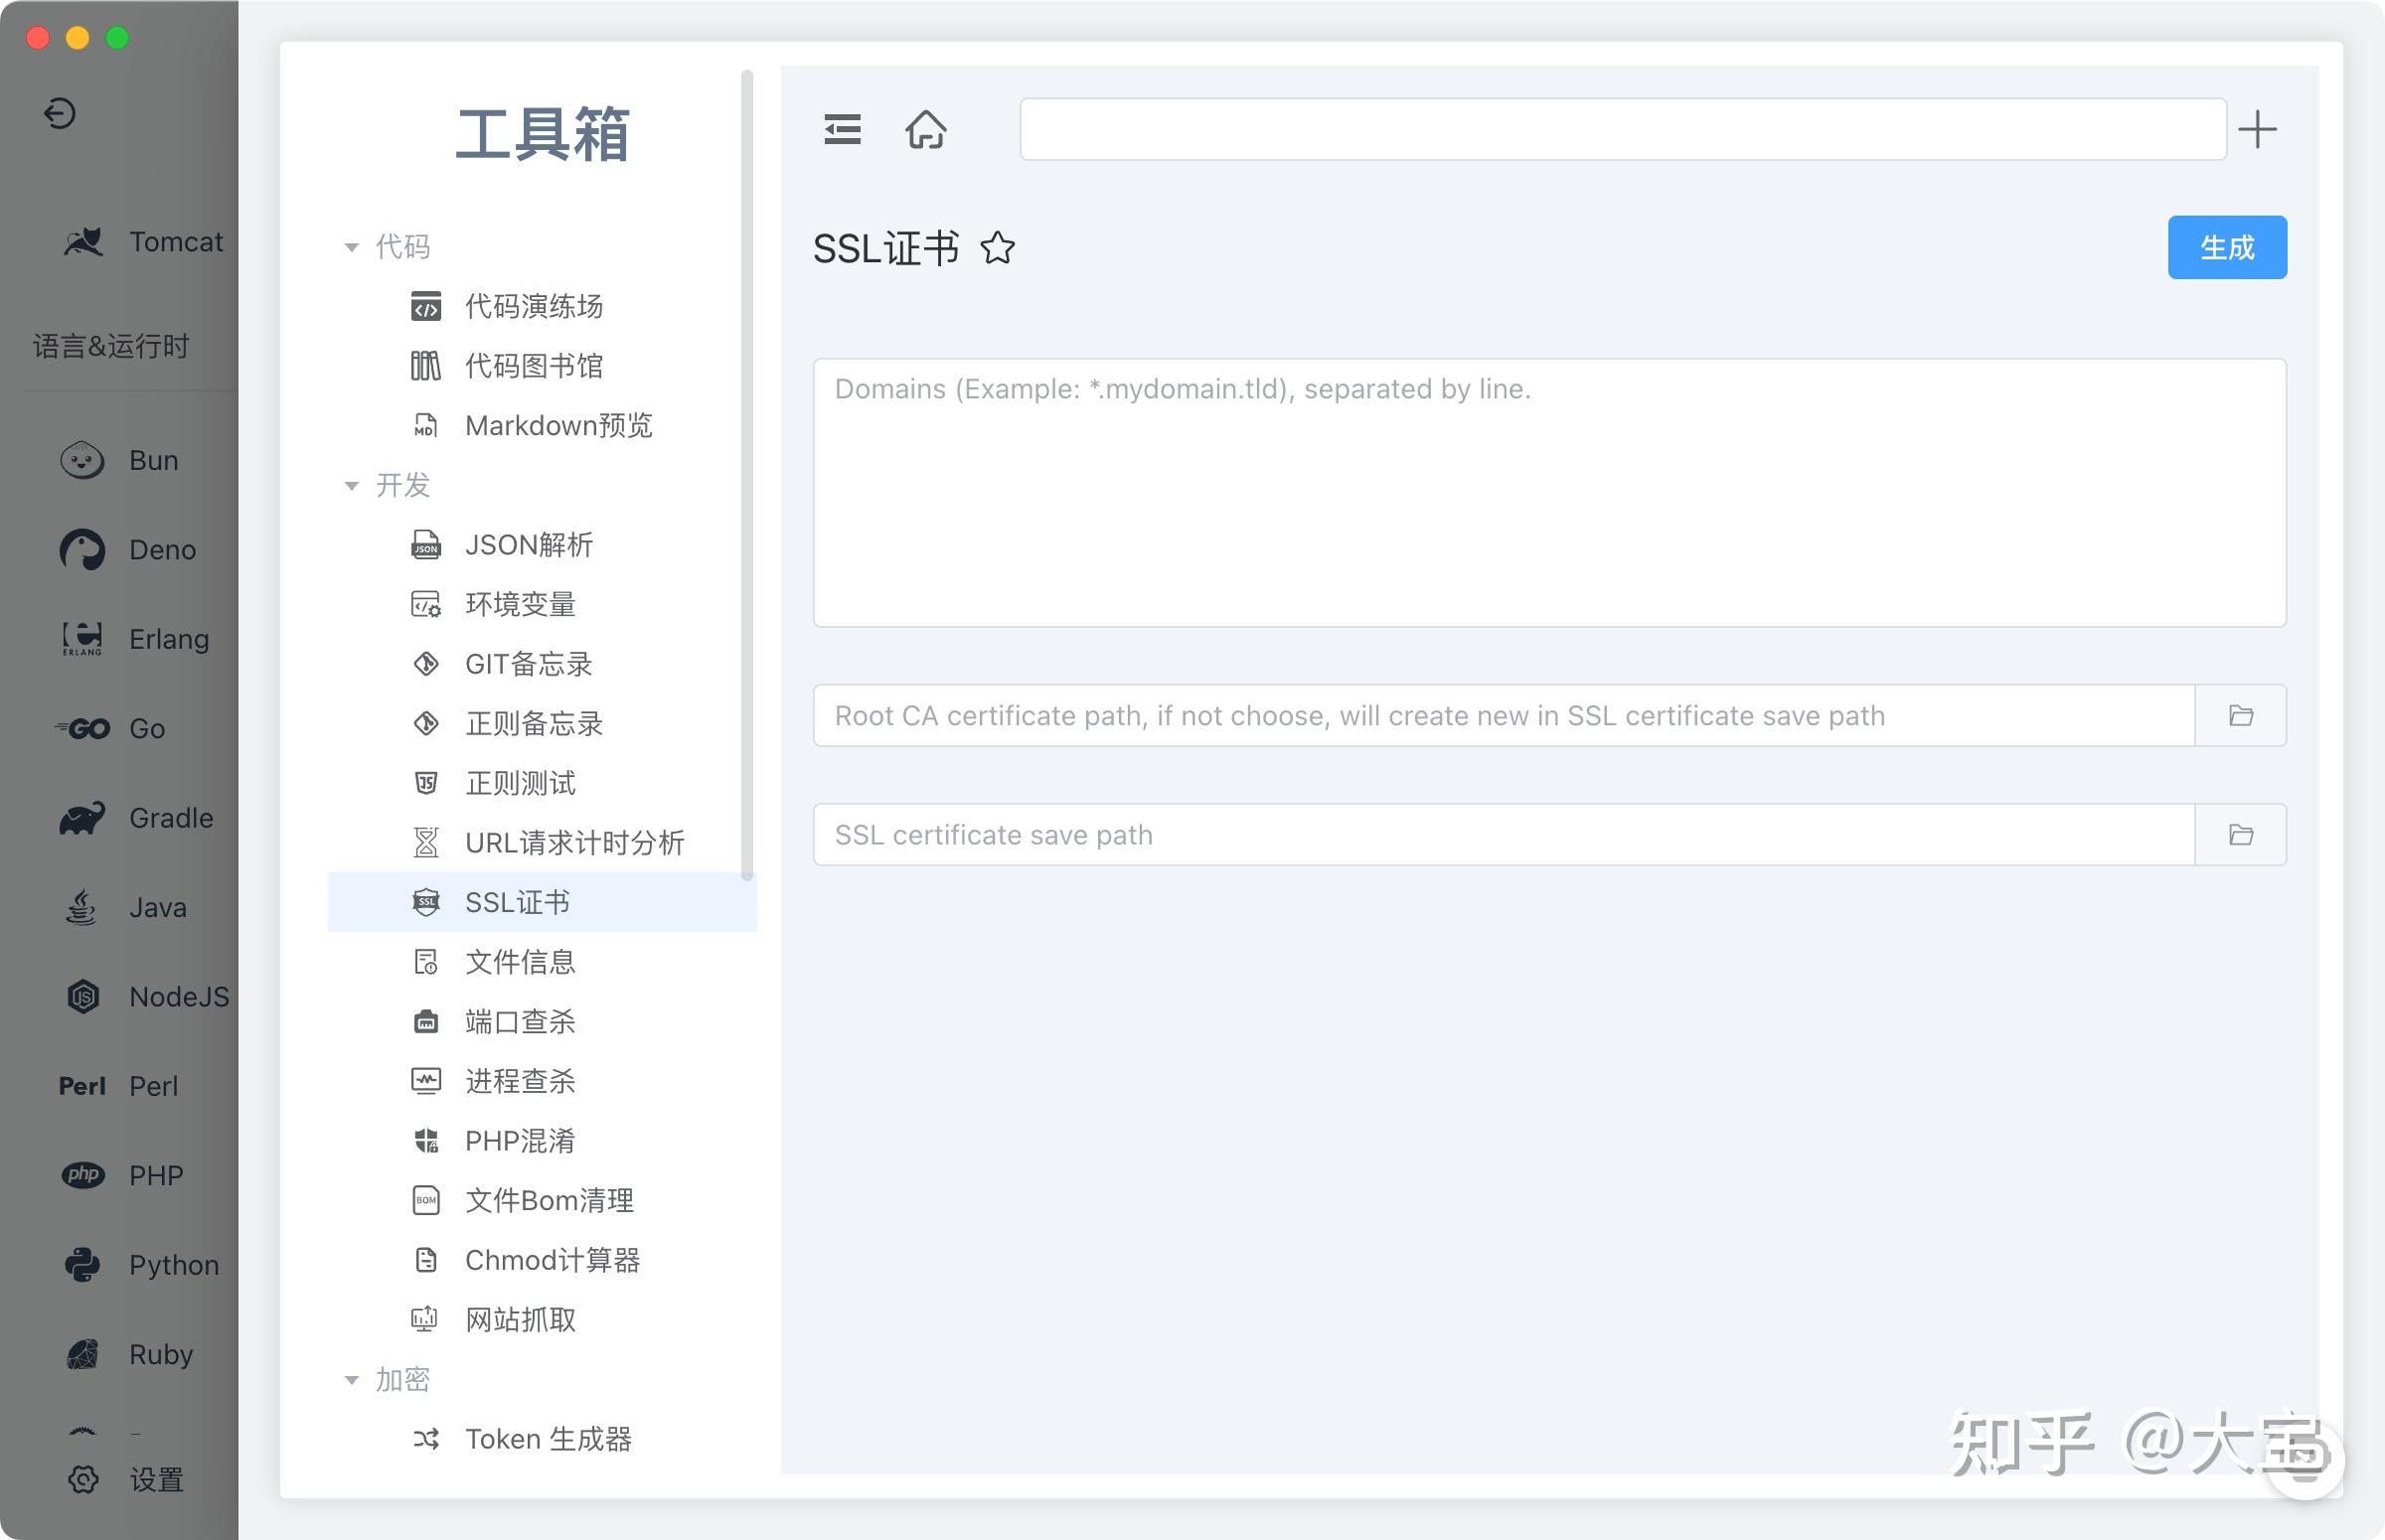Click inside the Domains input area
Viewport: 2385px width, 1540px height.
point(1548,490)
